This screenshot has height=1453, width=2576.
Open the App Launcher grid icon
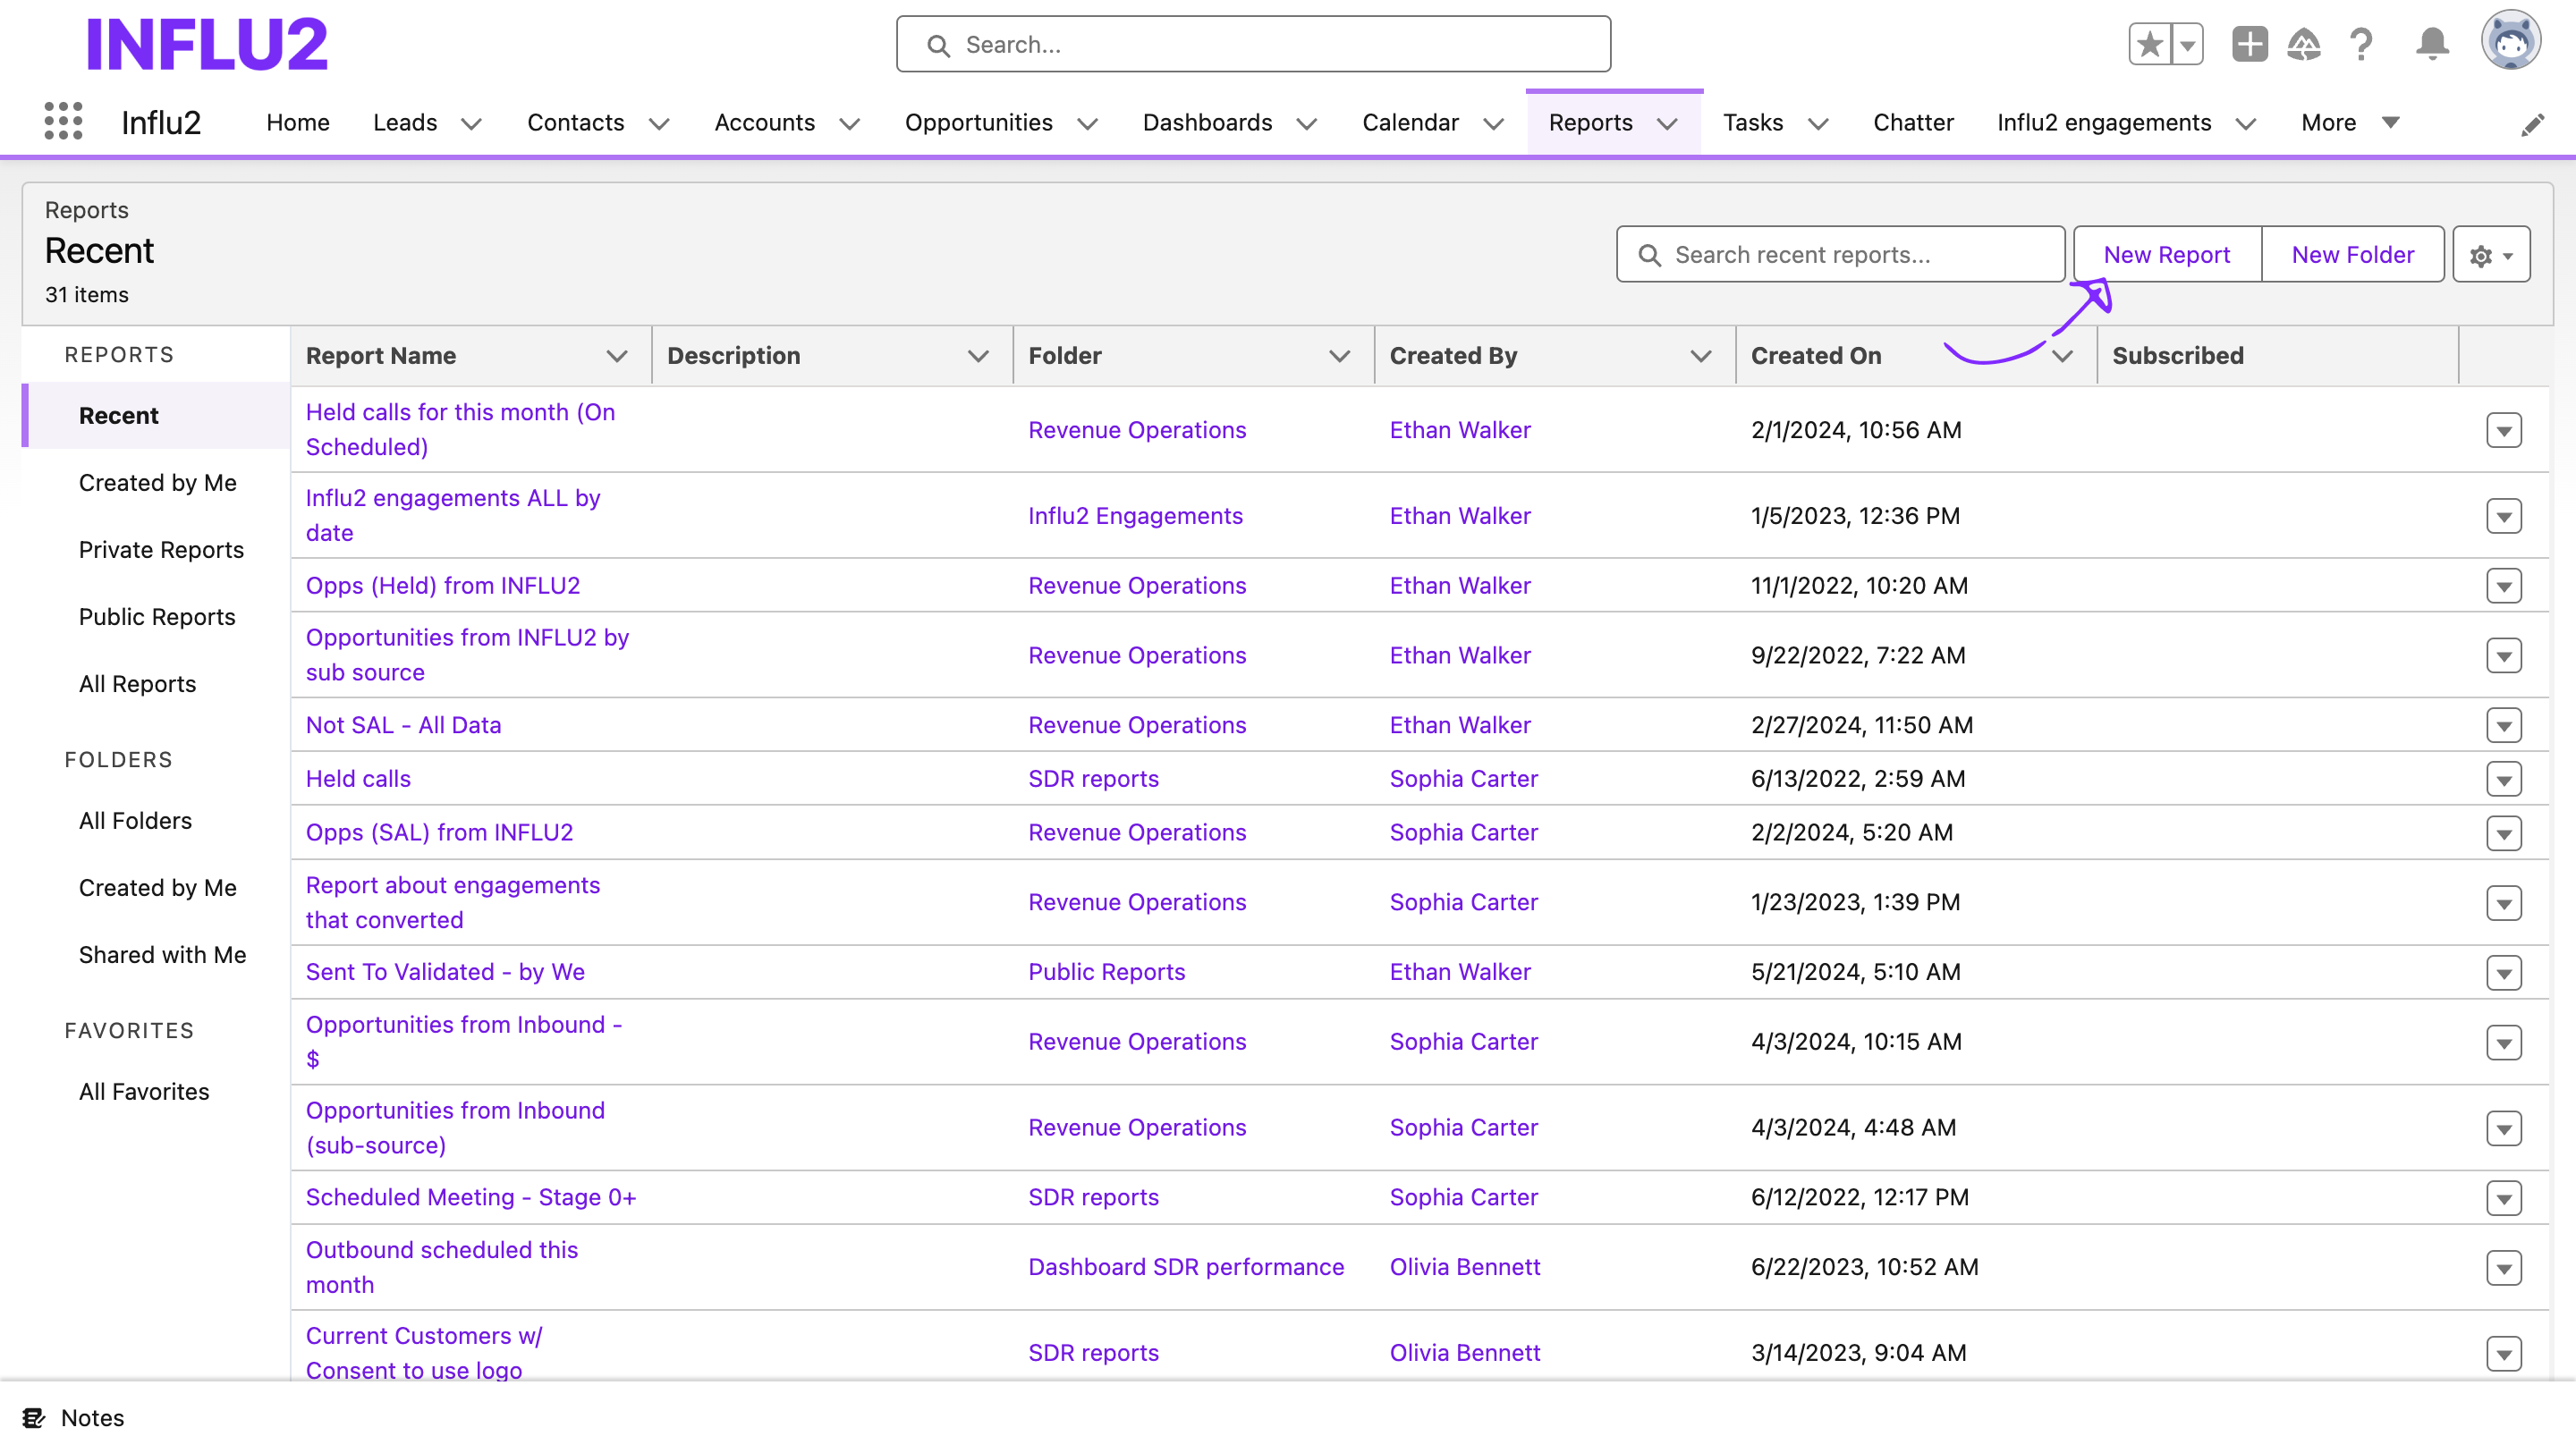point(63,121)
